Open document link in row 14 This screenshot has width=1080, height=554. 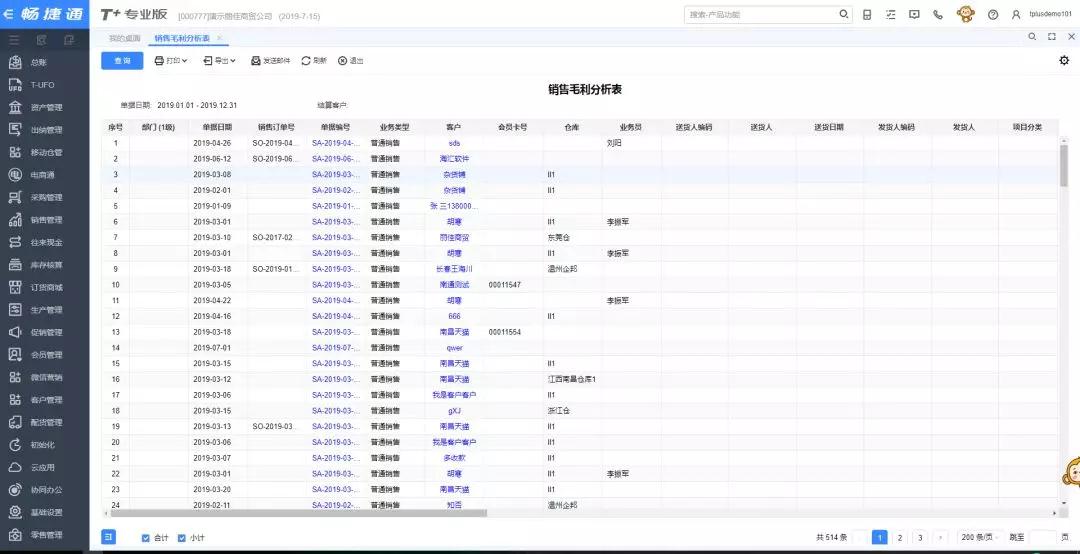[x=336, y=348]
